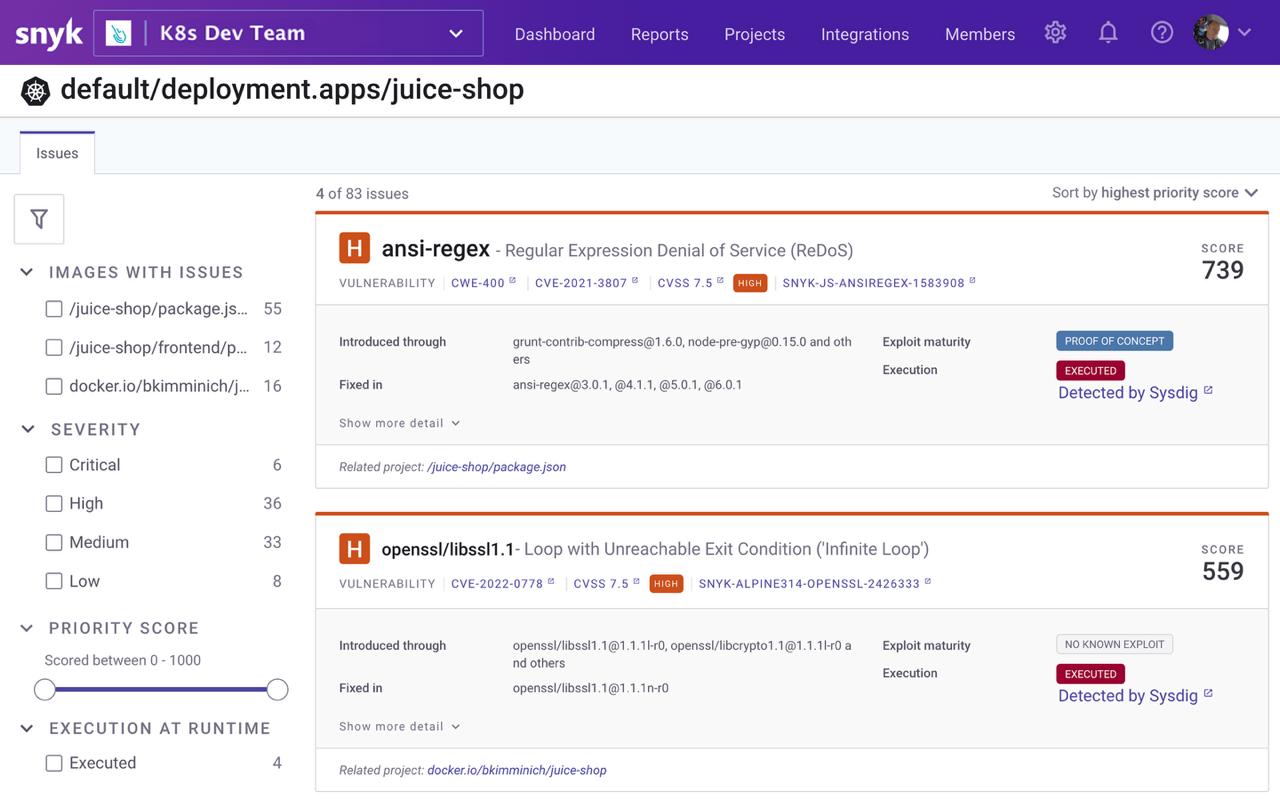Open the notifications bell
1280x800 pixels.
[x=1108, y=33]
